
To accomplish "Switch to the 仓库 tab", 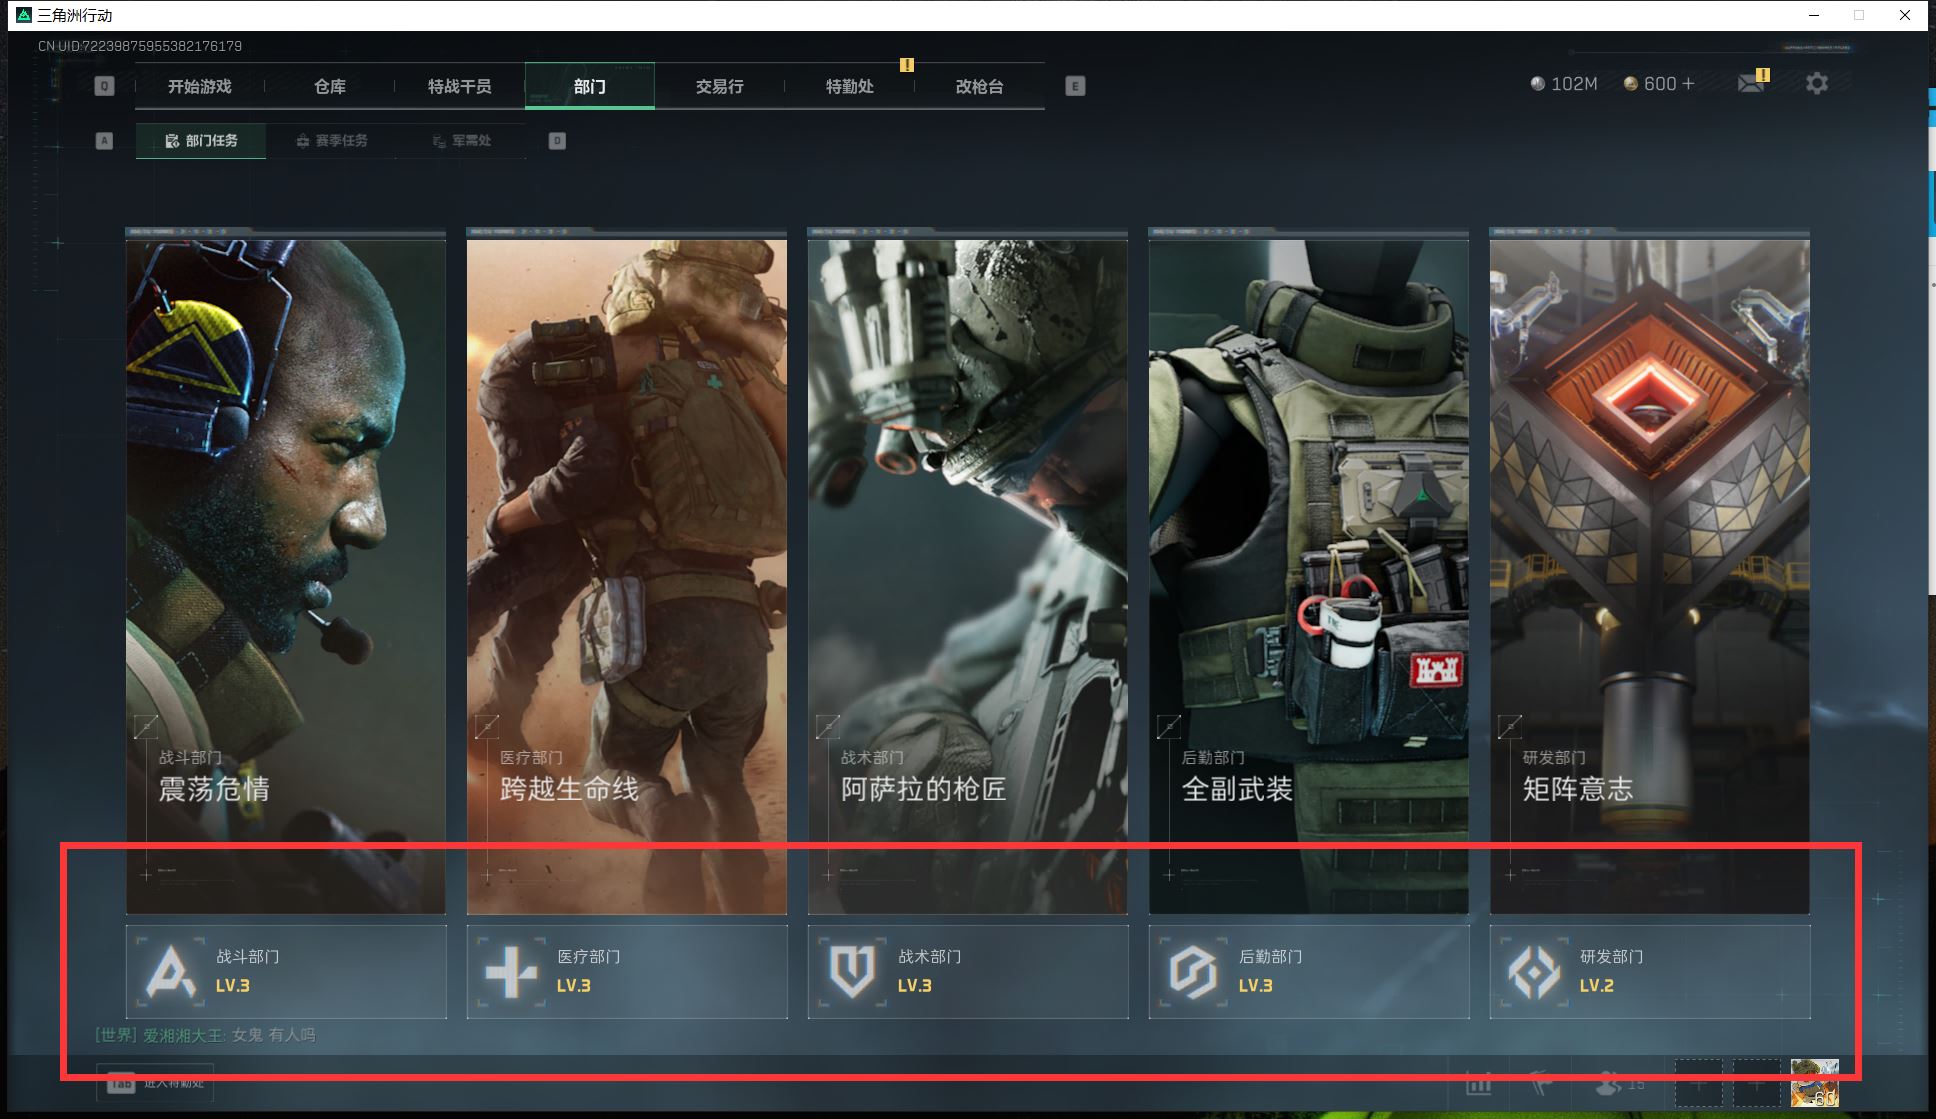I will click(x=330, y=87).
